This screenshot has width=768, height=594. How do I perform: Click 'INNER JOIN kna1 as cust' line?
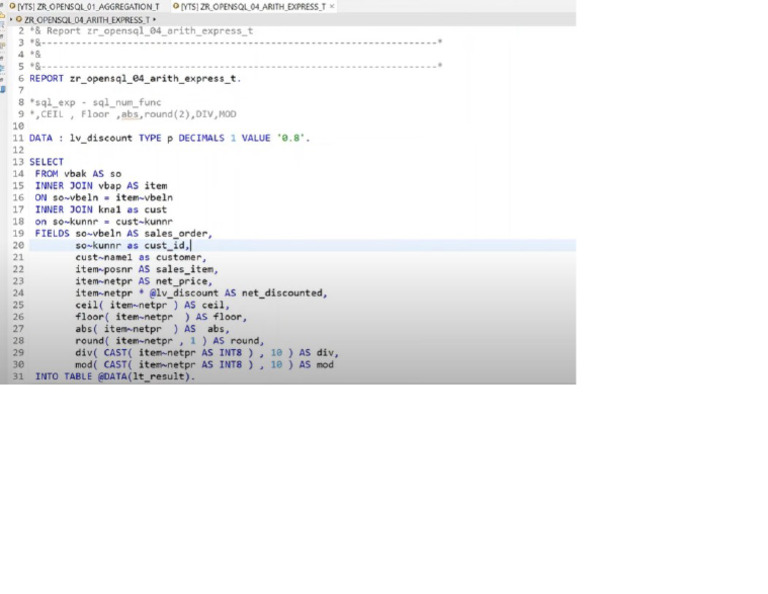101,210
